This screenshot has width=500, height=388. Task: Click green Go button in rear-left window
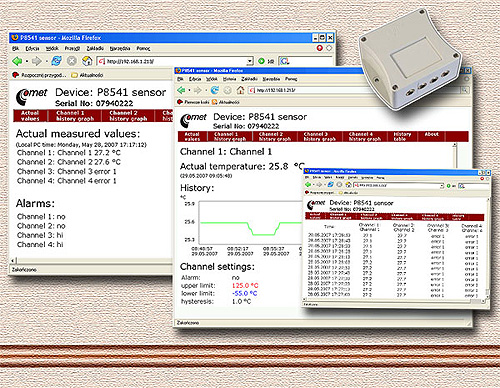pos(261,61)
